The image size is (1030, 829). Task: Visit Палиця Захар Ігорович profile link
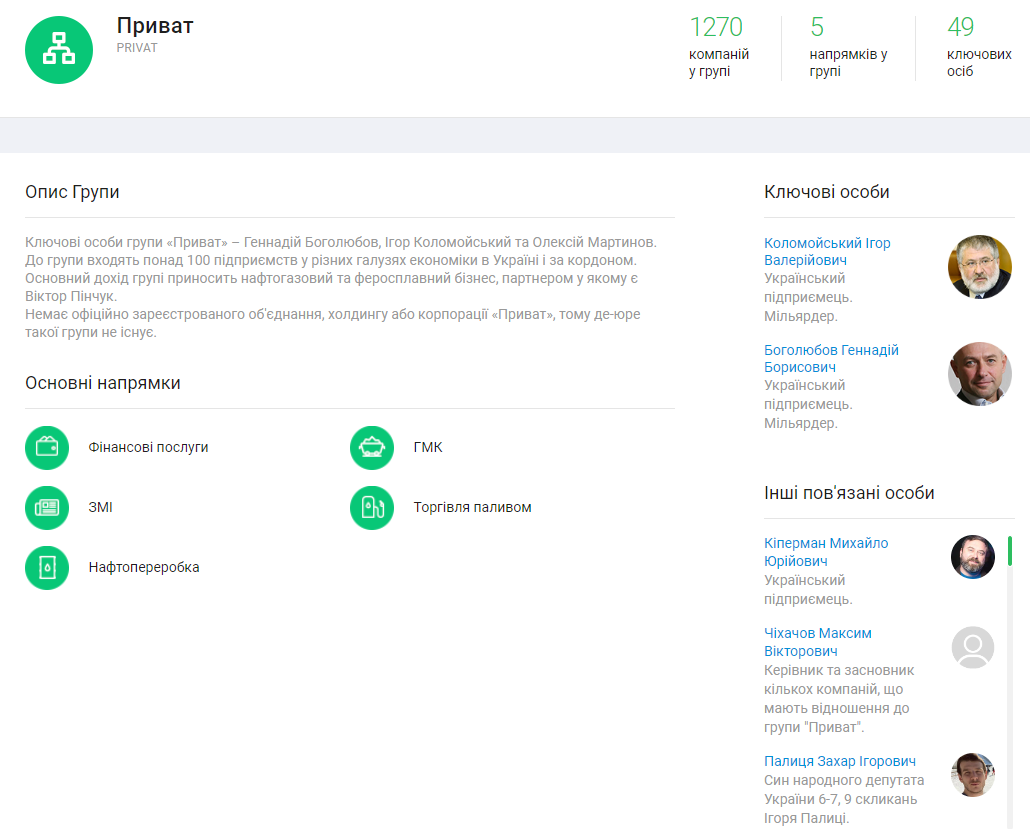tap(839, 761)
